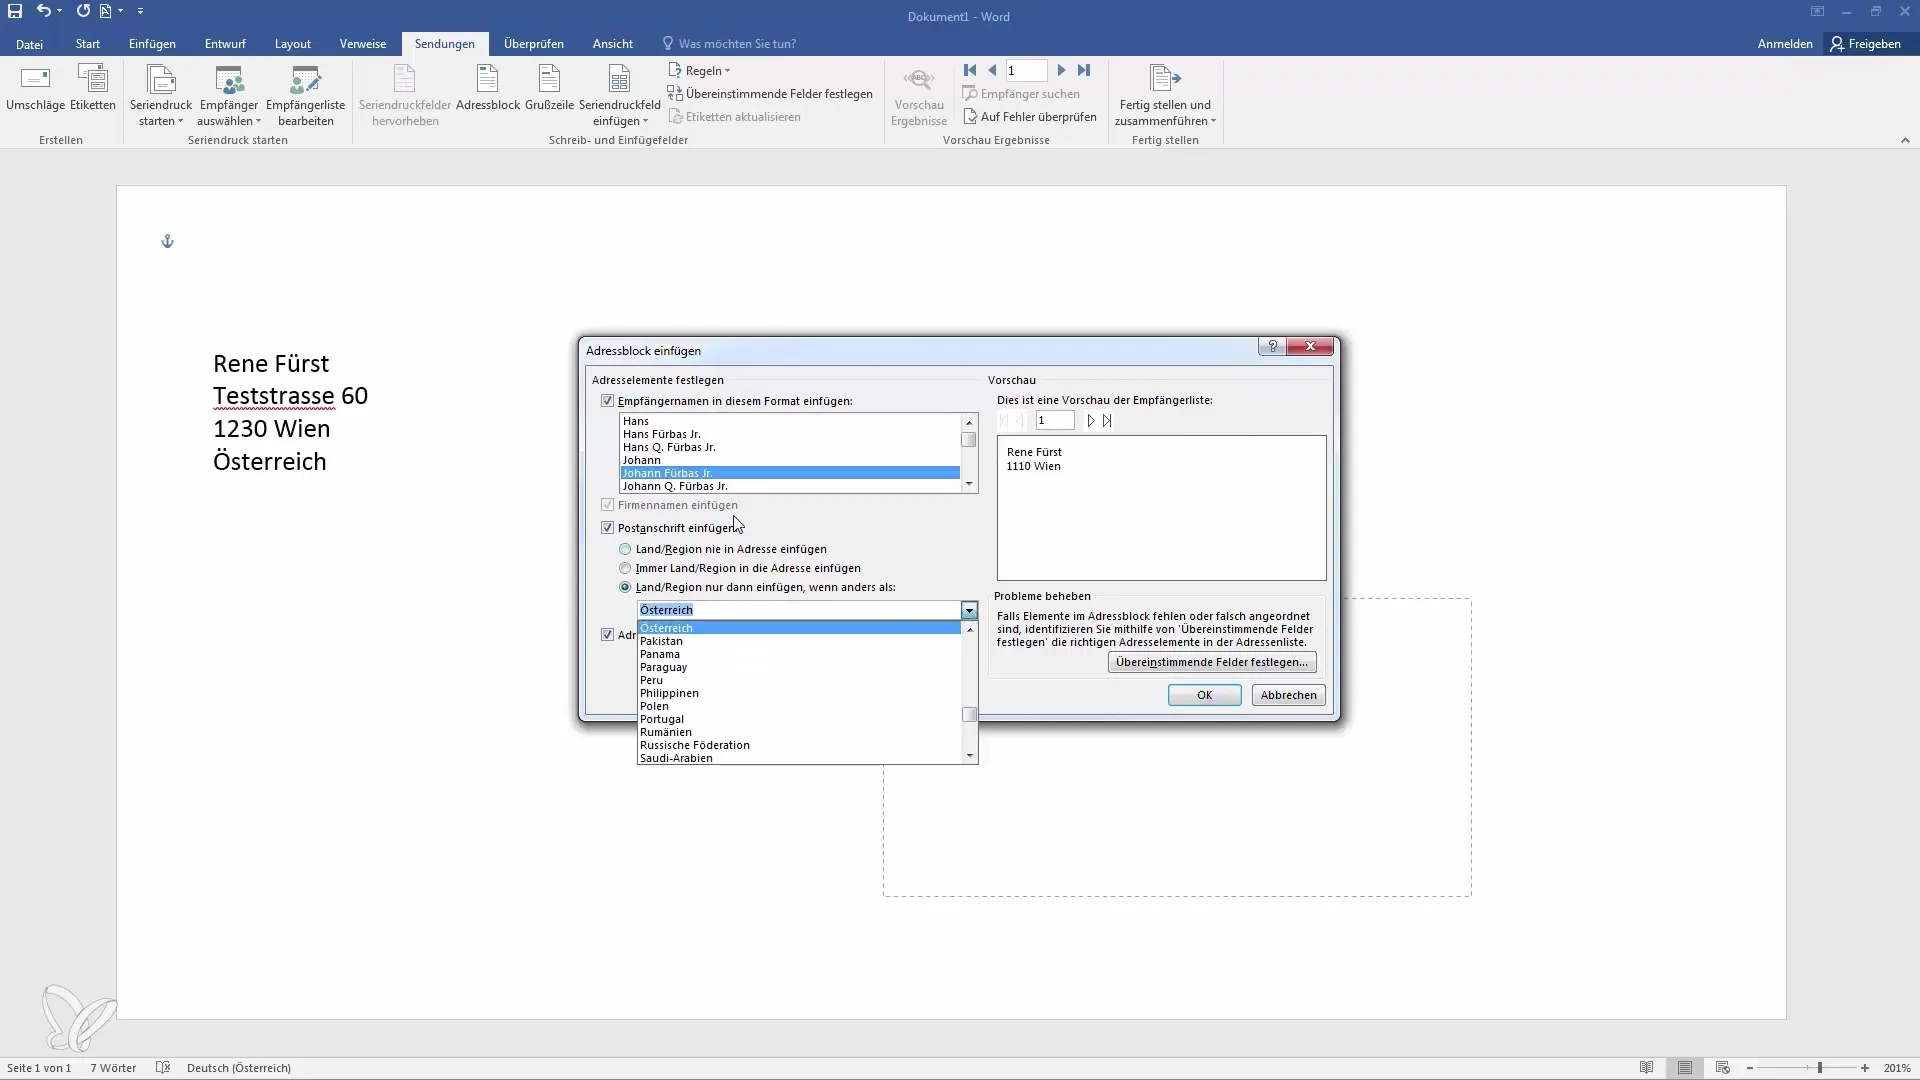Show last recipient in dialog preview
Screen dimensions: 1920x1080
1107,421
